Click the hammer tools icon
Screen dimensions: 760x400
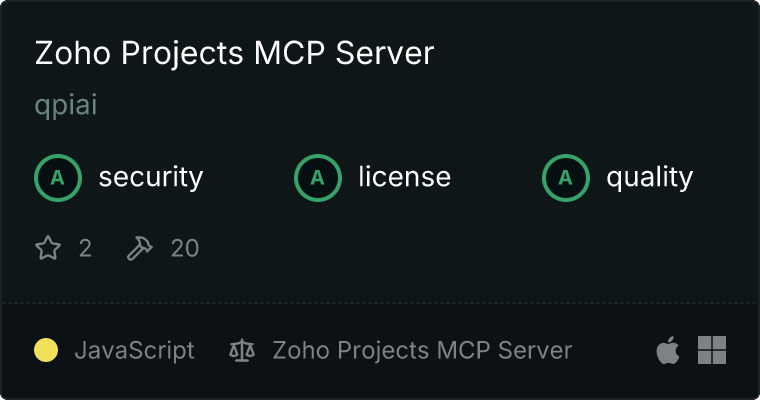140,248
